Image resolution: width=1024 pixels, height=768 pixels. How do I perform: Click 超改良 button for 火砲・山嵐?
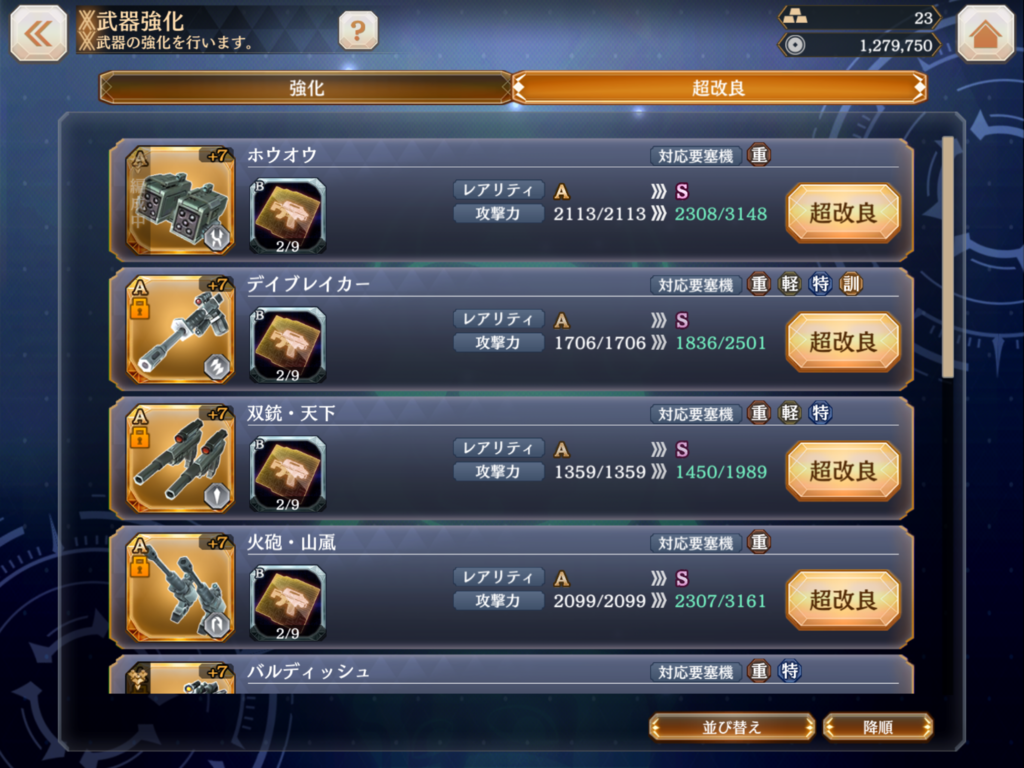click(843, 600)
